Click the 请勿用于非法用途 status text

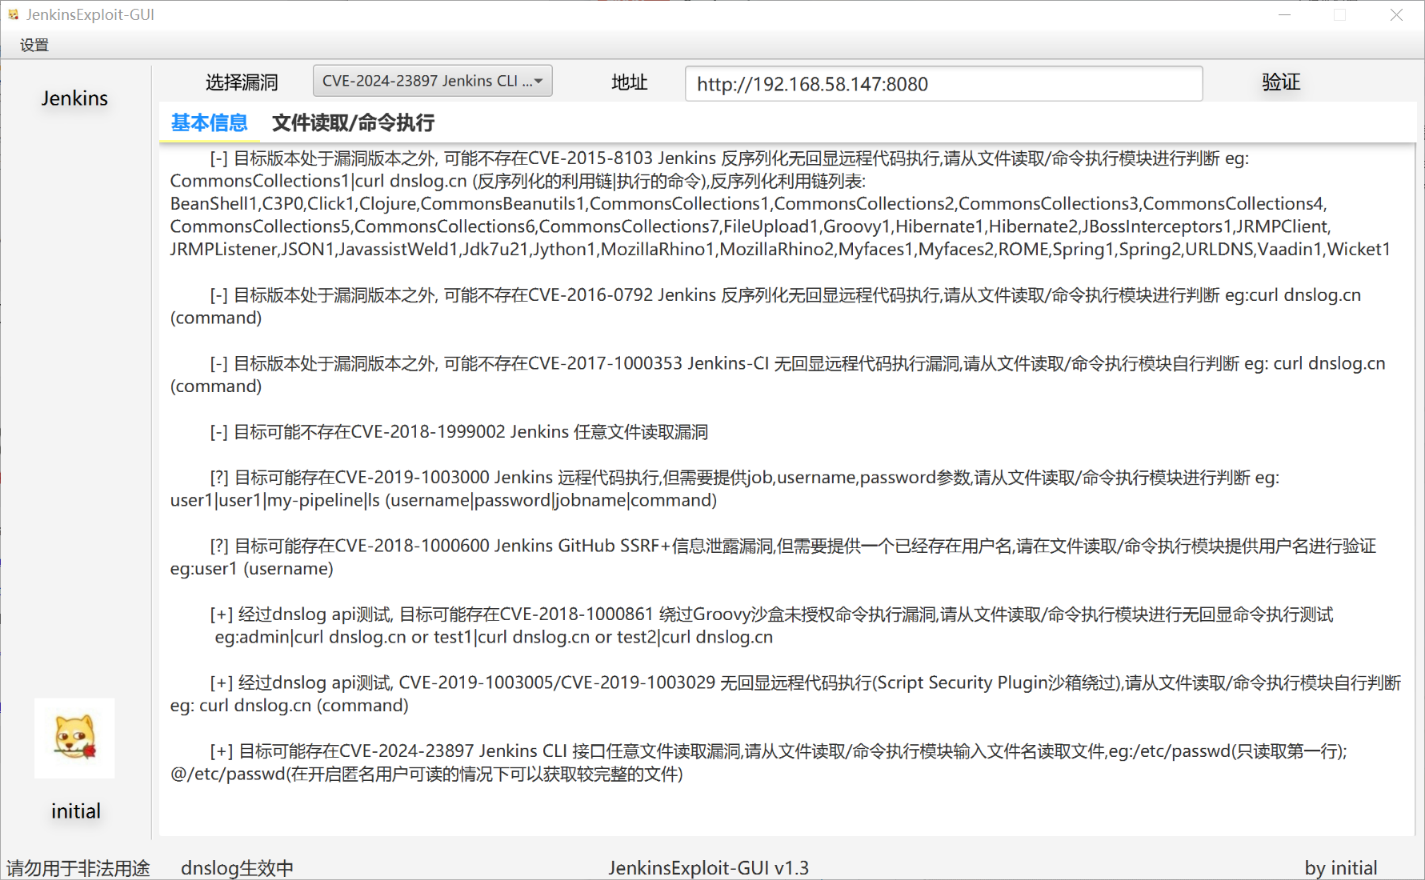pyautogui.click(x=78, y=868)
